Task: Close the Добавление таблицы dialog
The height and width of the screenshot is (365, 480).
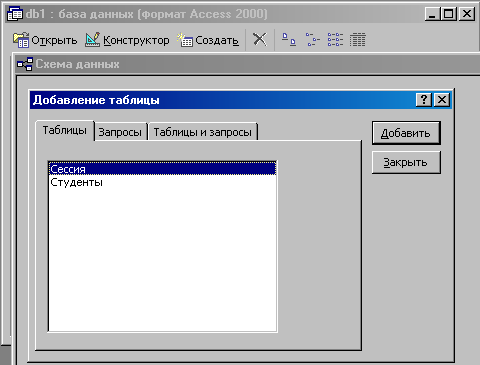Action: tap(442, 100)
